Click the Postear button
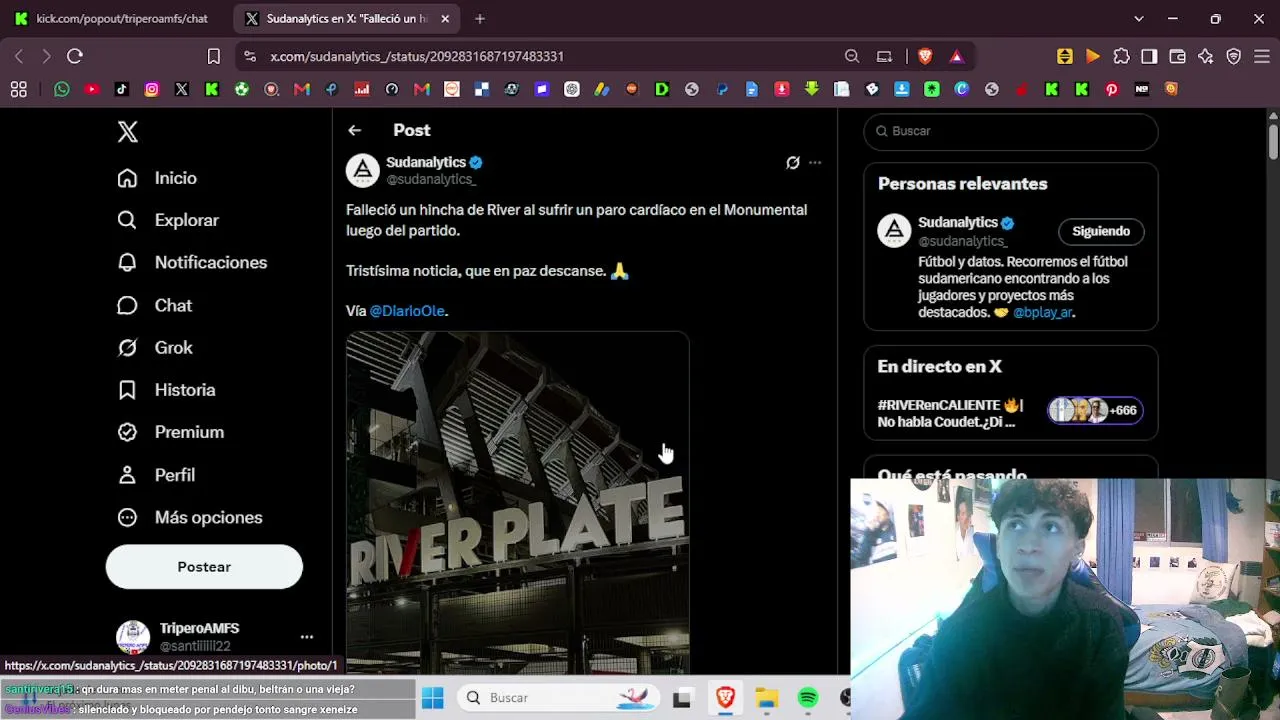 204,567
